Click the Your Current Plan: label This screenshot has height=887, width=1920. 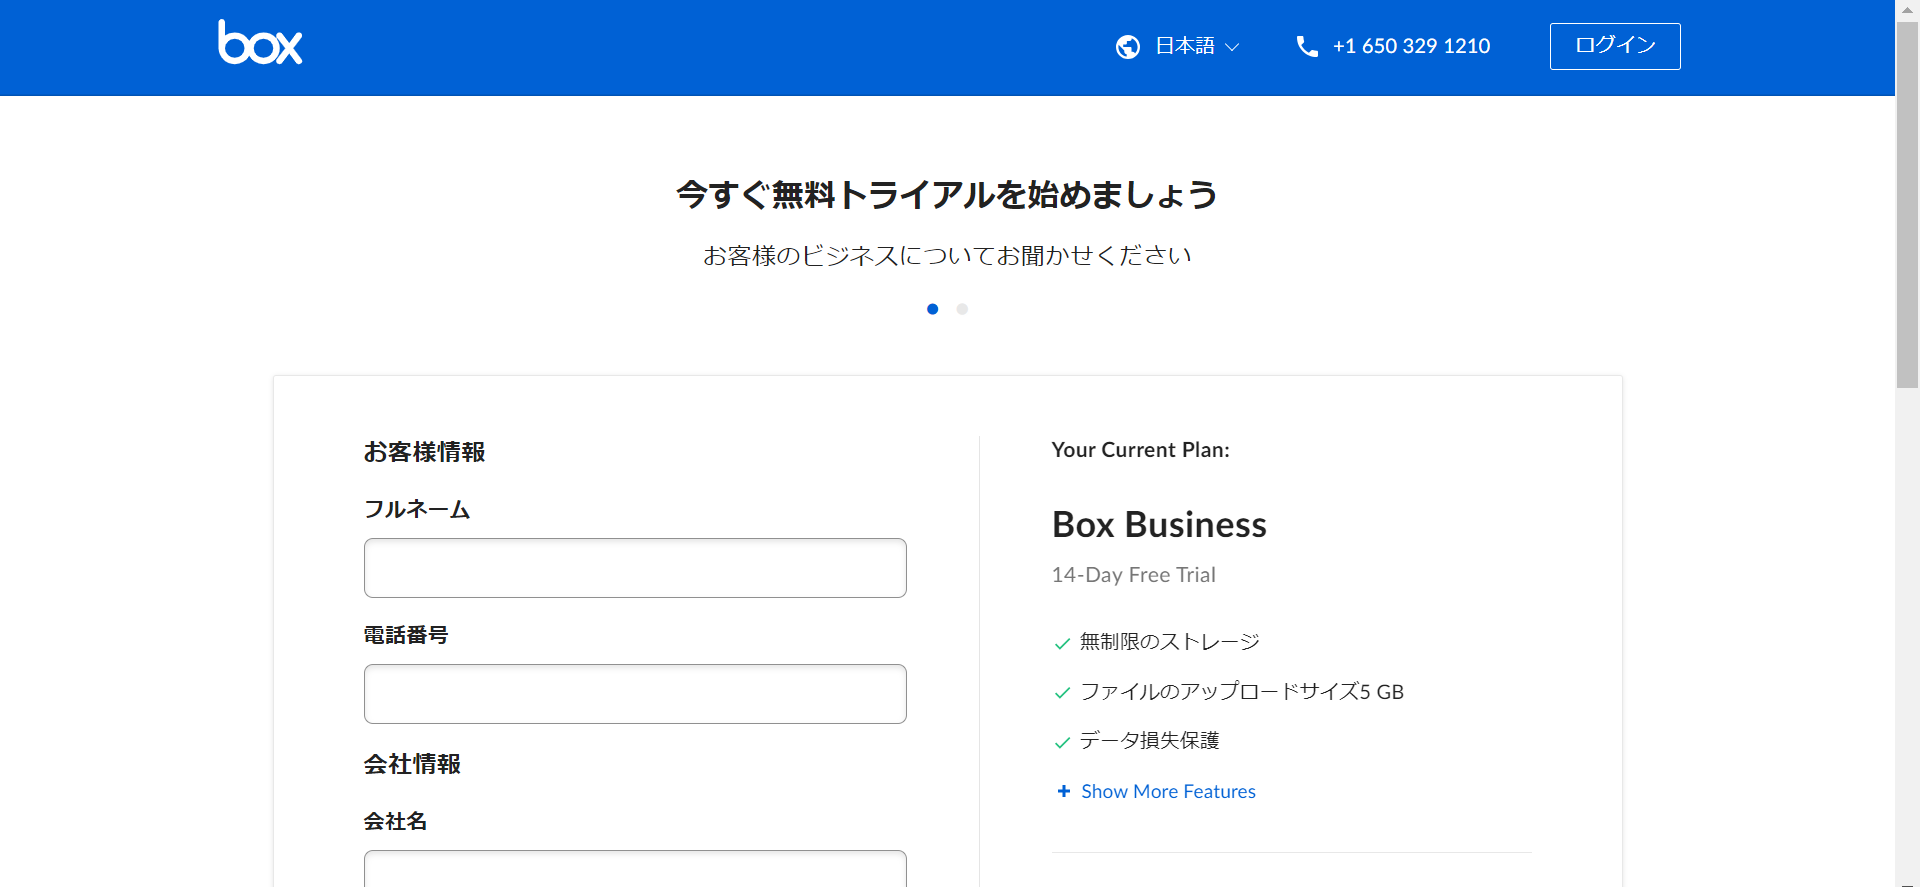click(1140, 450)
